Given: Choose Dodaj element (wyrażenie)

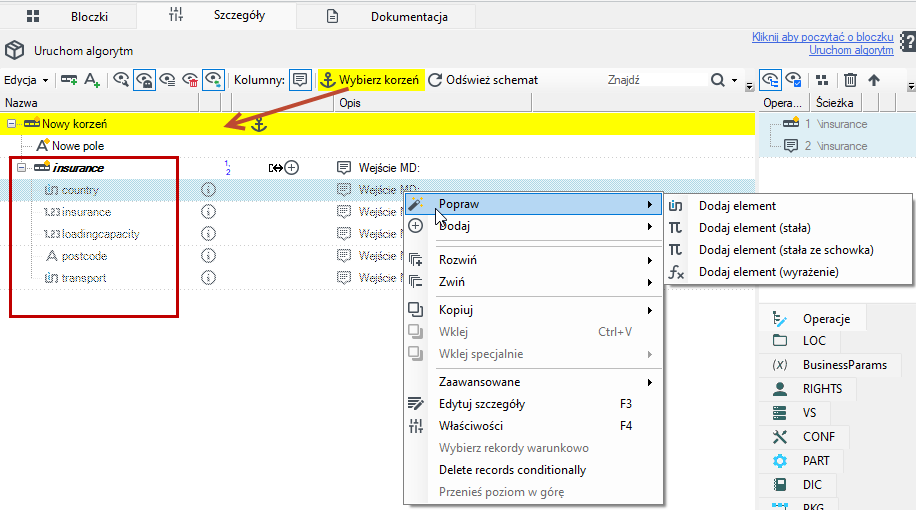Looking at the screenshot, I should click(789, 272).
